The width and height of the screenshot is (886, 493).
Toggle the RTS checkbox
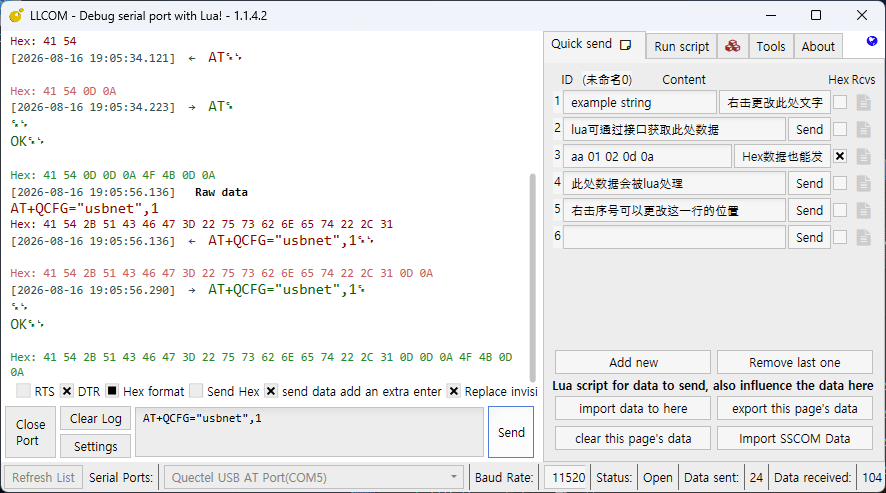coord(23,391)
